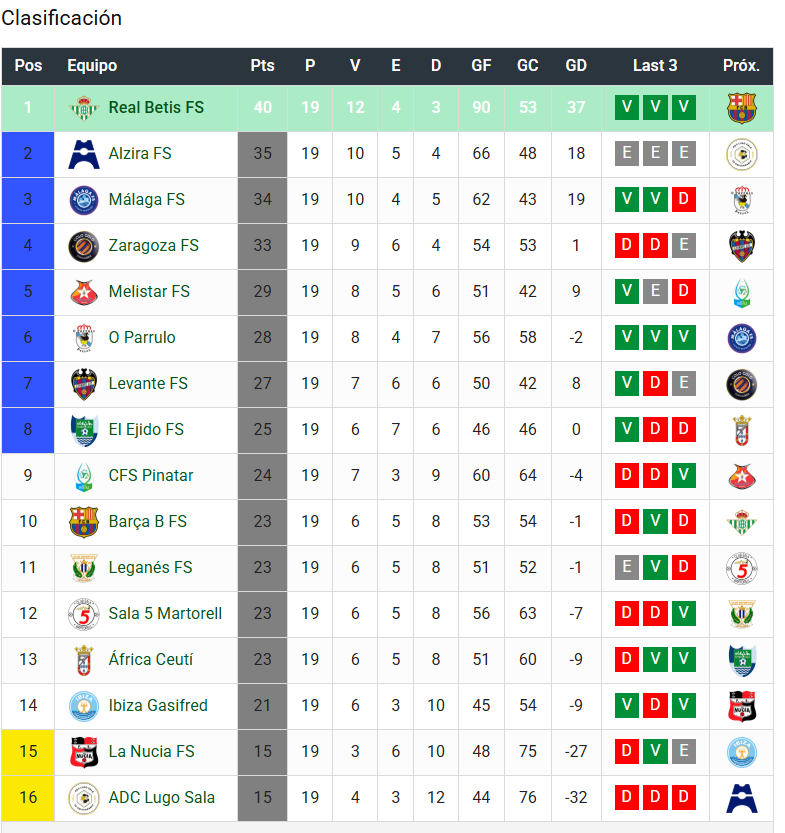
Task: Sort table by the Pts column header
Action: click(262, 65)
